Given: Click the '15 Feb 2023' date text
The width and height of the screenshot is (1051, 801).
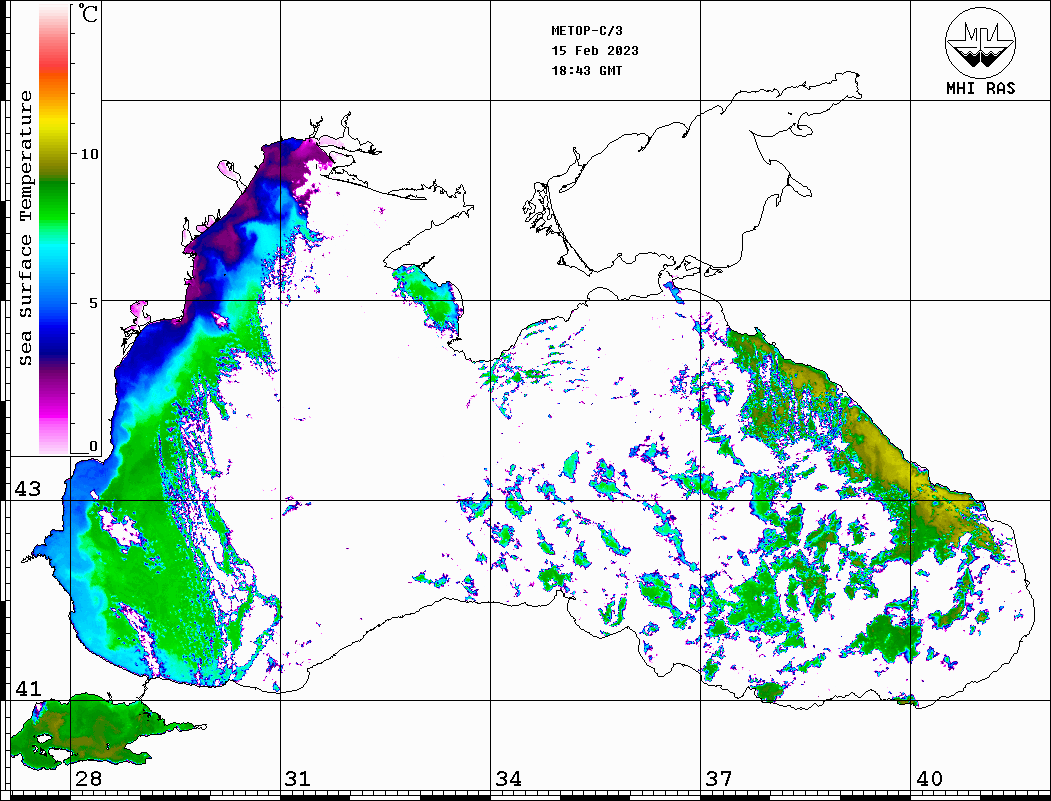Looking at the screenshot, I should tap(595, 51).
